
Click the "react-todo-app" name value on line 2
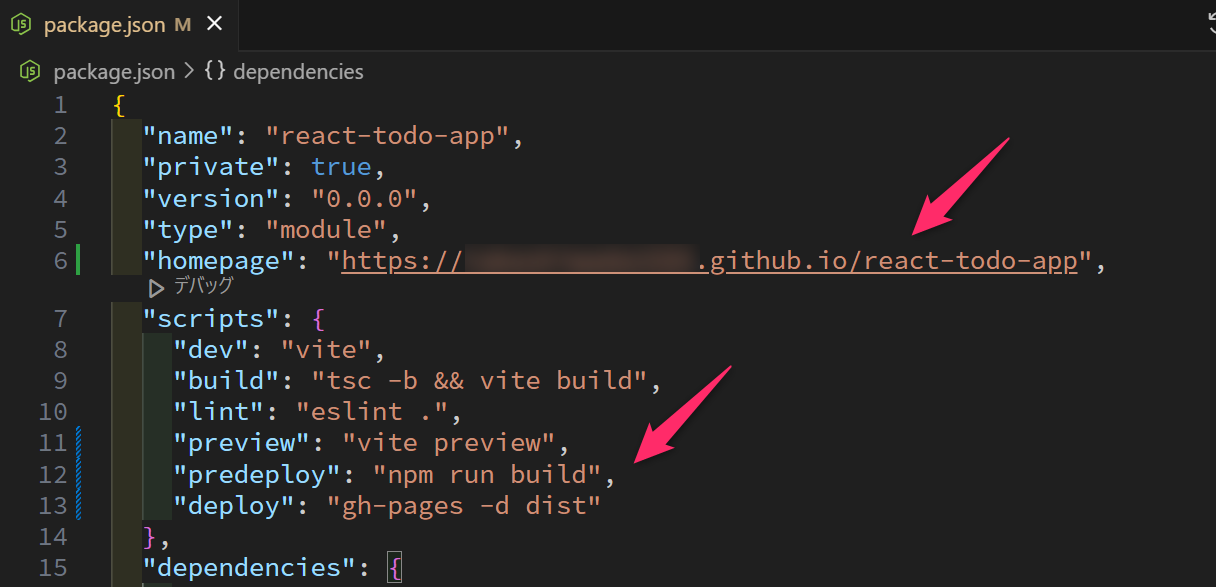coord(388,136)
